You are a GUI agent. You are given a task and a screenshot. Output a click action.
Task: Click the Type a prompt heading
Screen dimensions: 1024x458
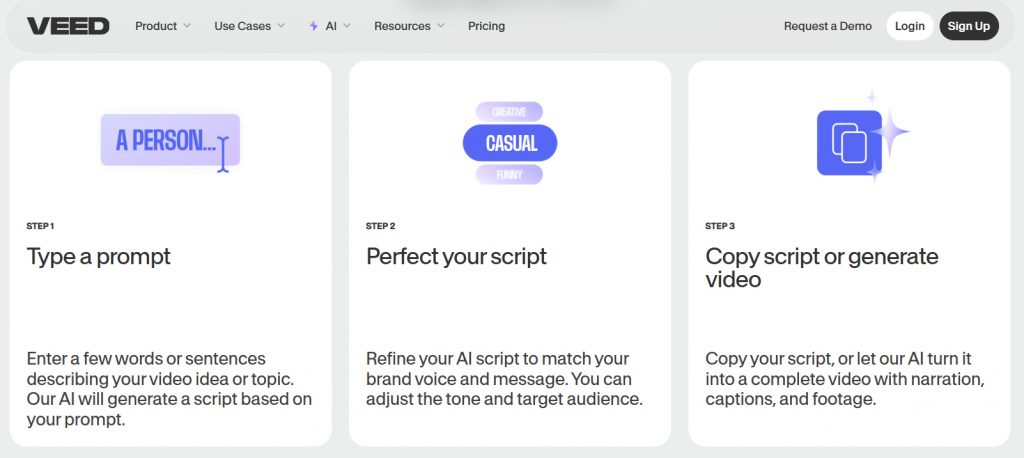point(99,257)
